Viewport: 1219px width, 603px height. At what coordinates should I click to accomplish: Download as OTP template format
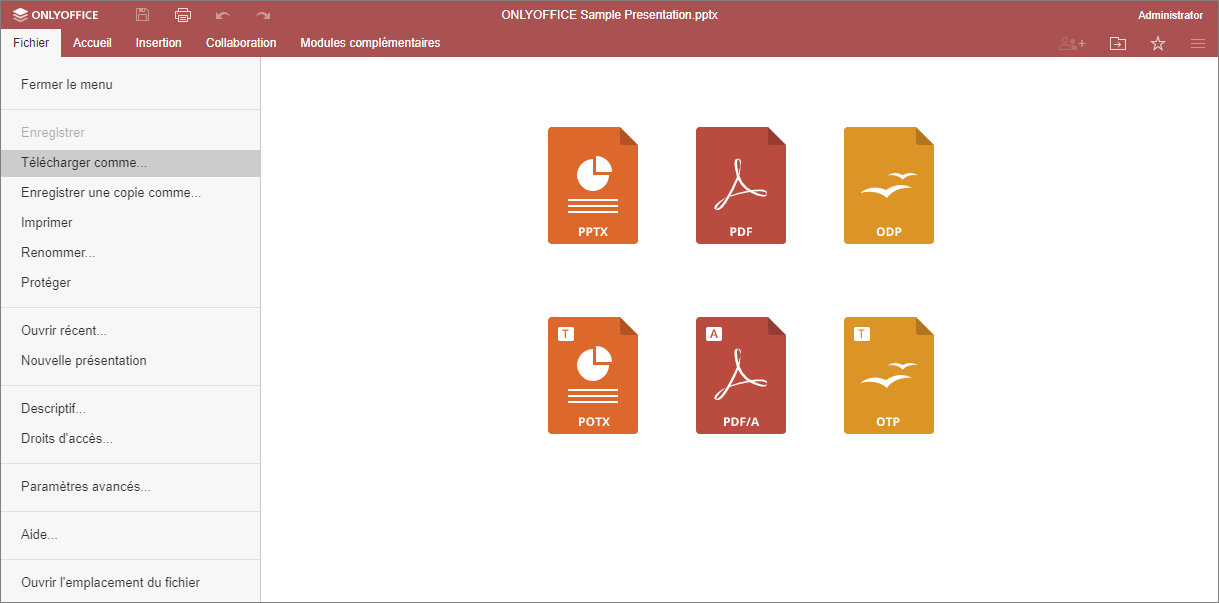(x=889, y=375)
